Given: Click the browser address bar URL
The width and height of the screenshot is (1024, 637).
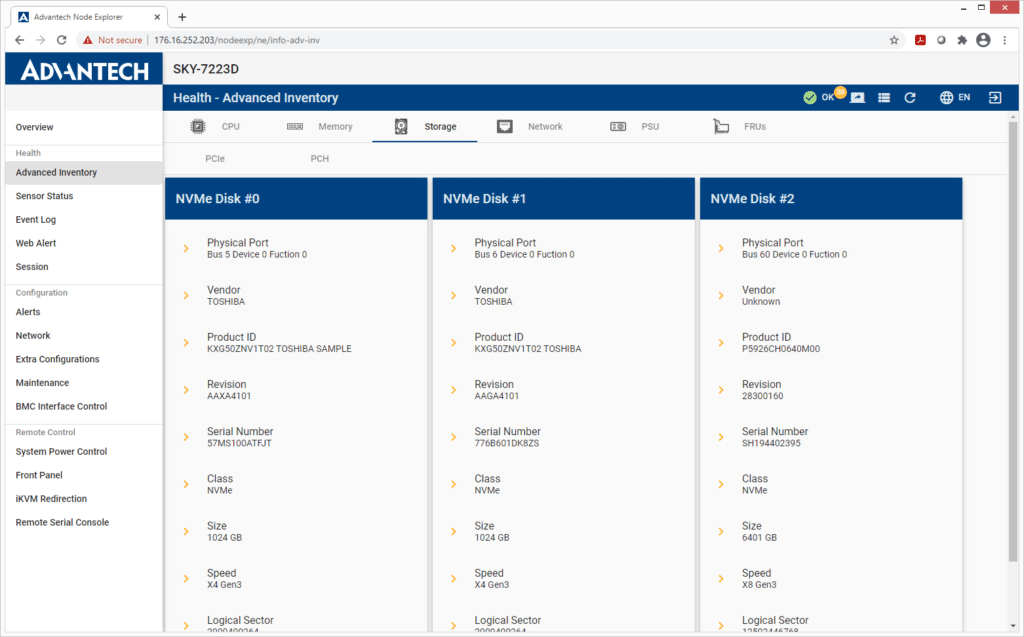Looking at the screenshot, I should pyautogui.click(x=237, y=40).
